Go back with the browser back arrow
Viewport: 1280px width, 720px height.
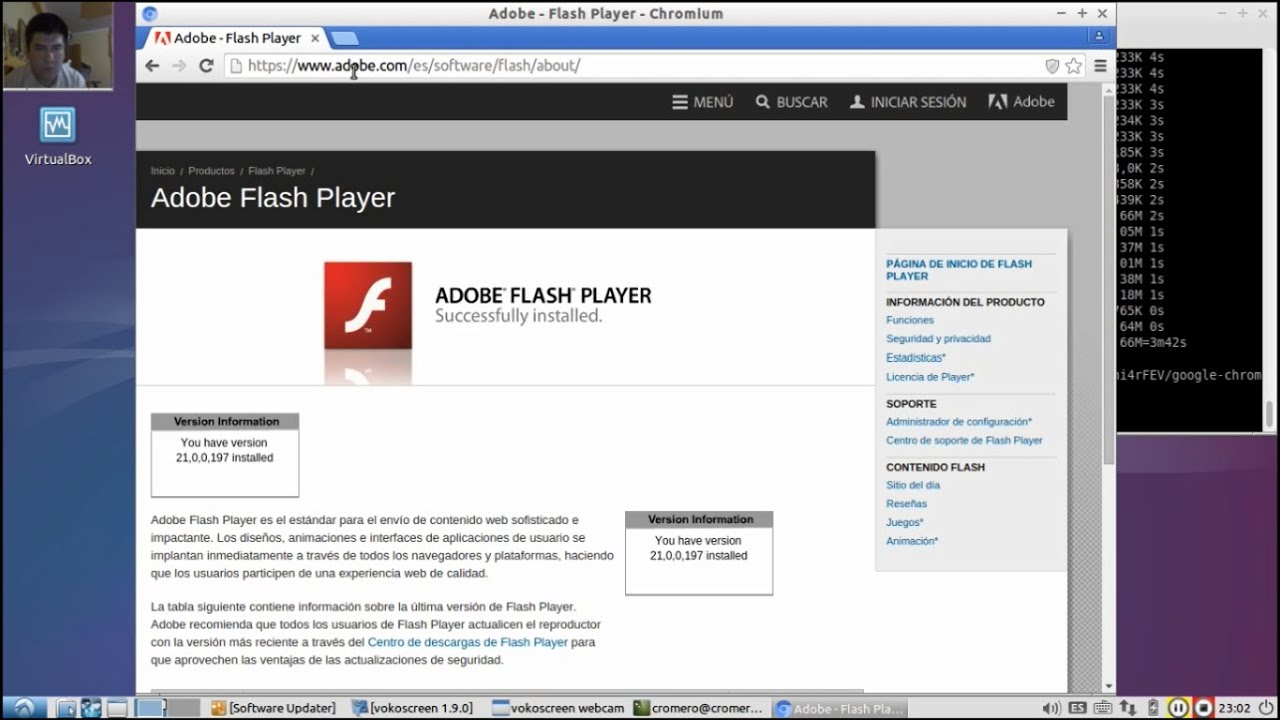pos(152,66)
